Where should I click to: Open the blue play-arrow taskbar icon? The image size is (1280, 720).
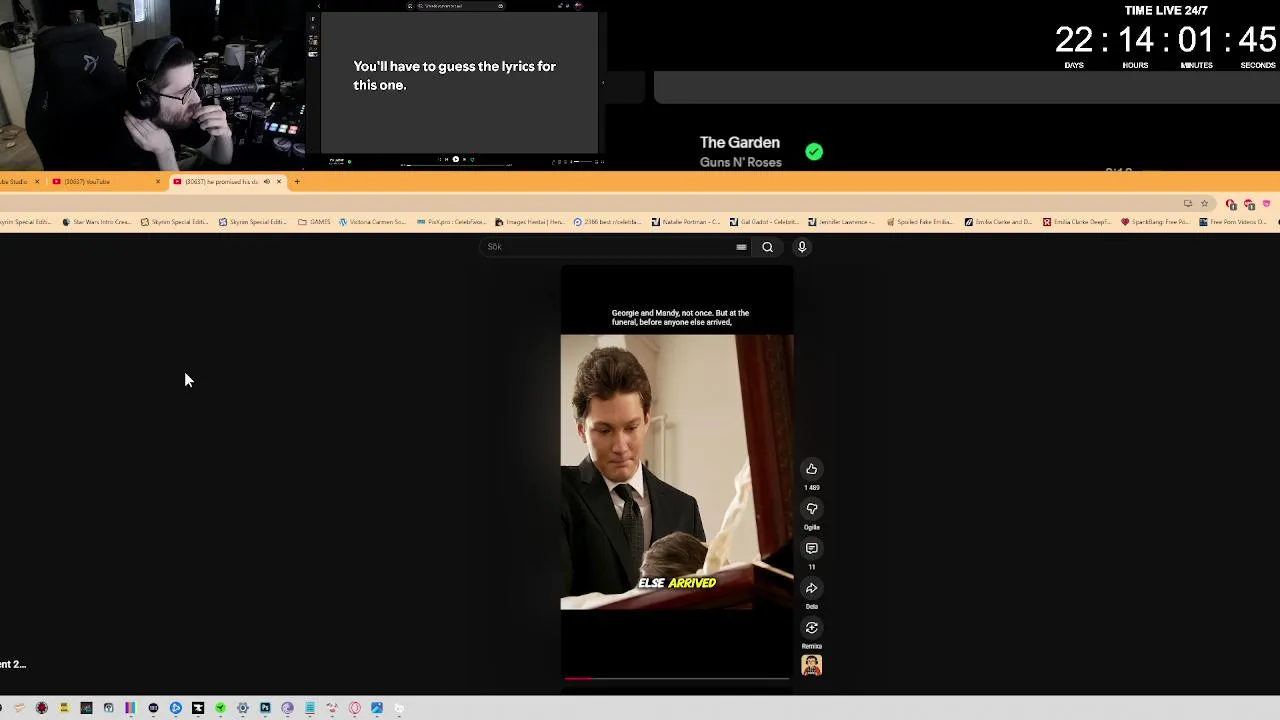pos(176,708)
